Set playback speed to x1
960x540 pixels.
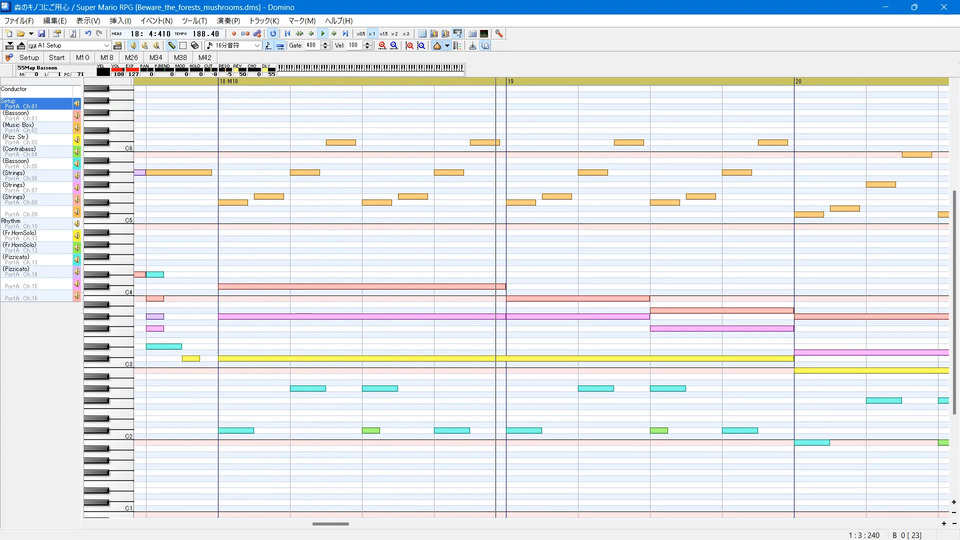click(x=372, y=34)
